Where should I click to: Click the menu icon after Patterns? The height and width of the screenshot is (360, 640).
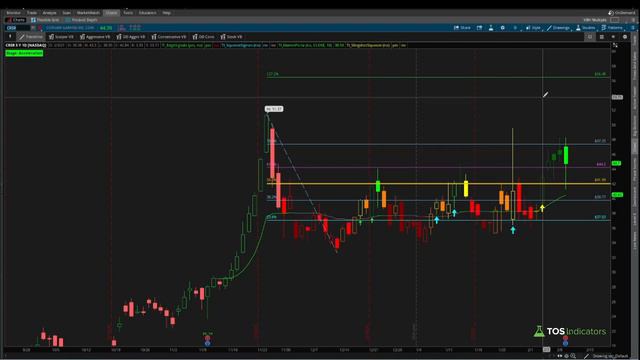point(632,28)
